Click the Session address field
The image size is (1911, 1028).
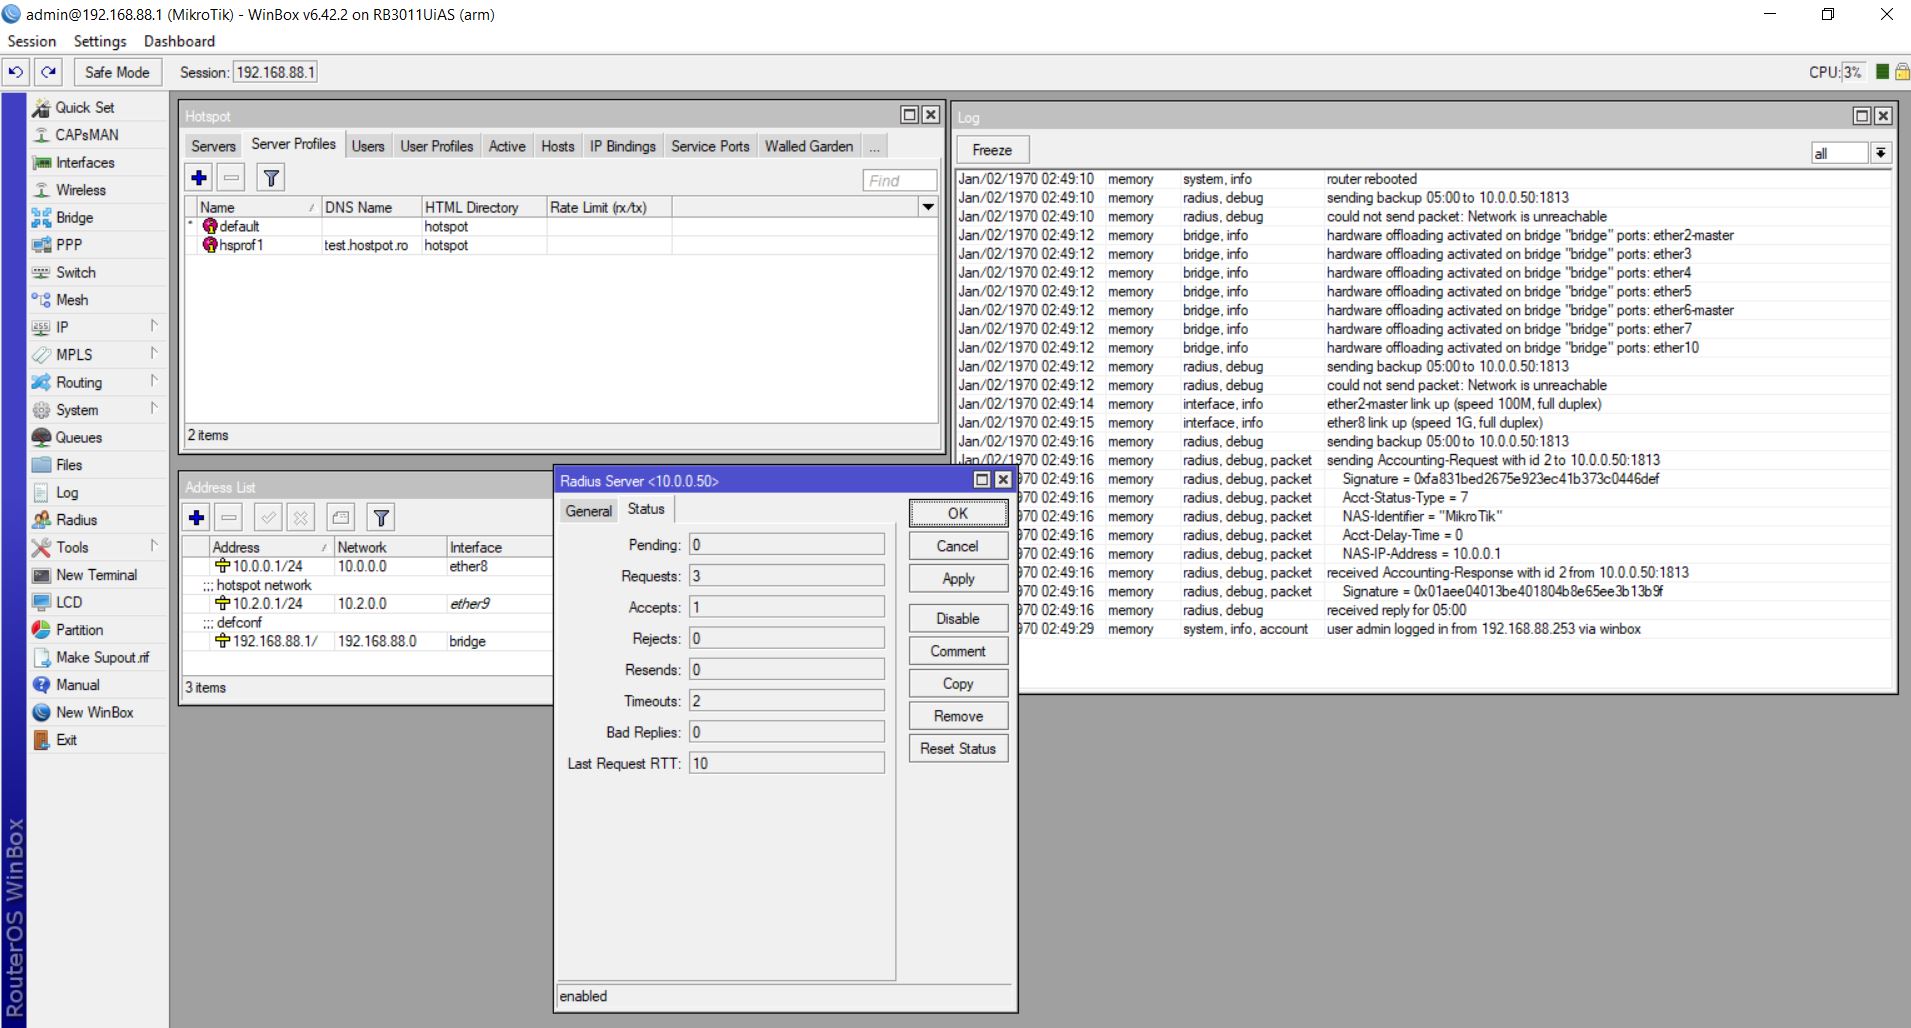(x=275, y=72)
